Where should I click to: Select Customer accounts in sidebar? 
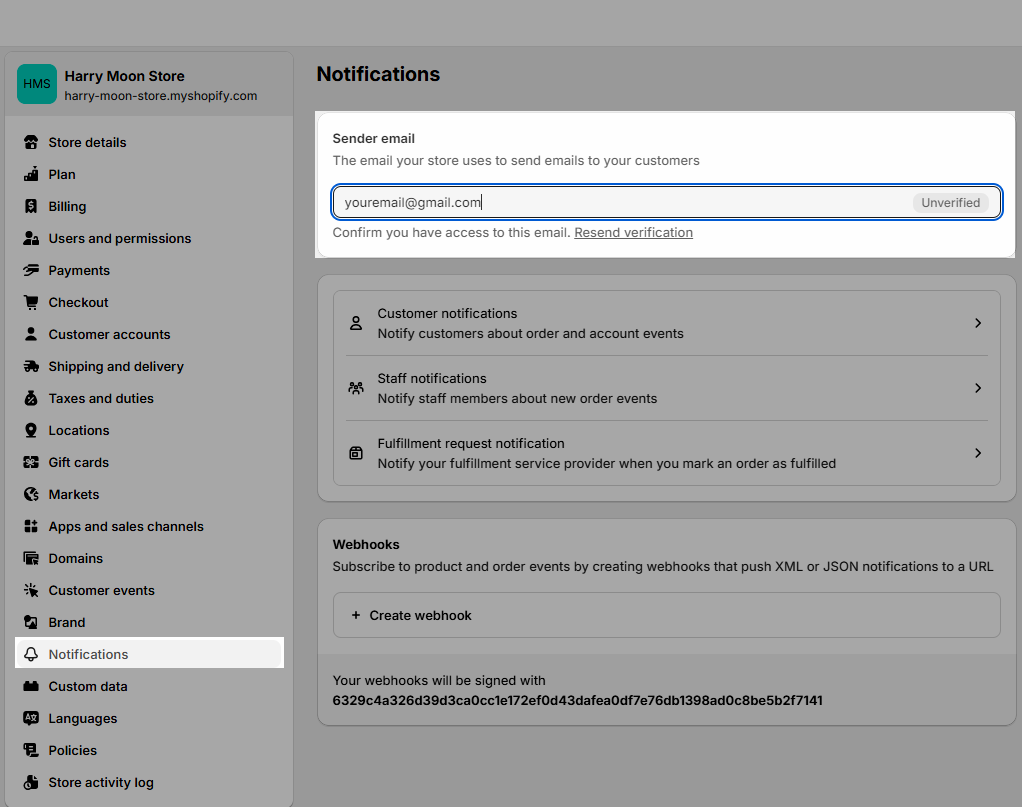tap(149, 334)
